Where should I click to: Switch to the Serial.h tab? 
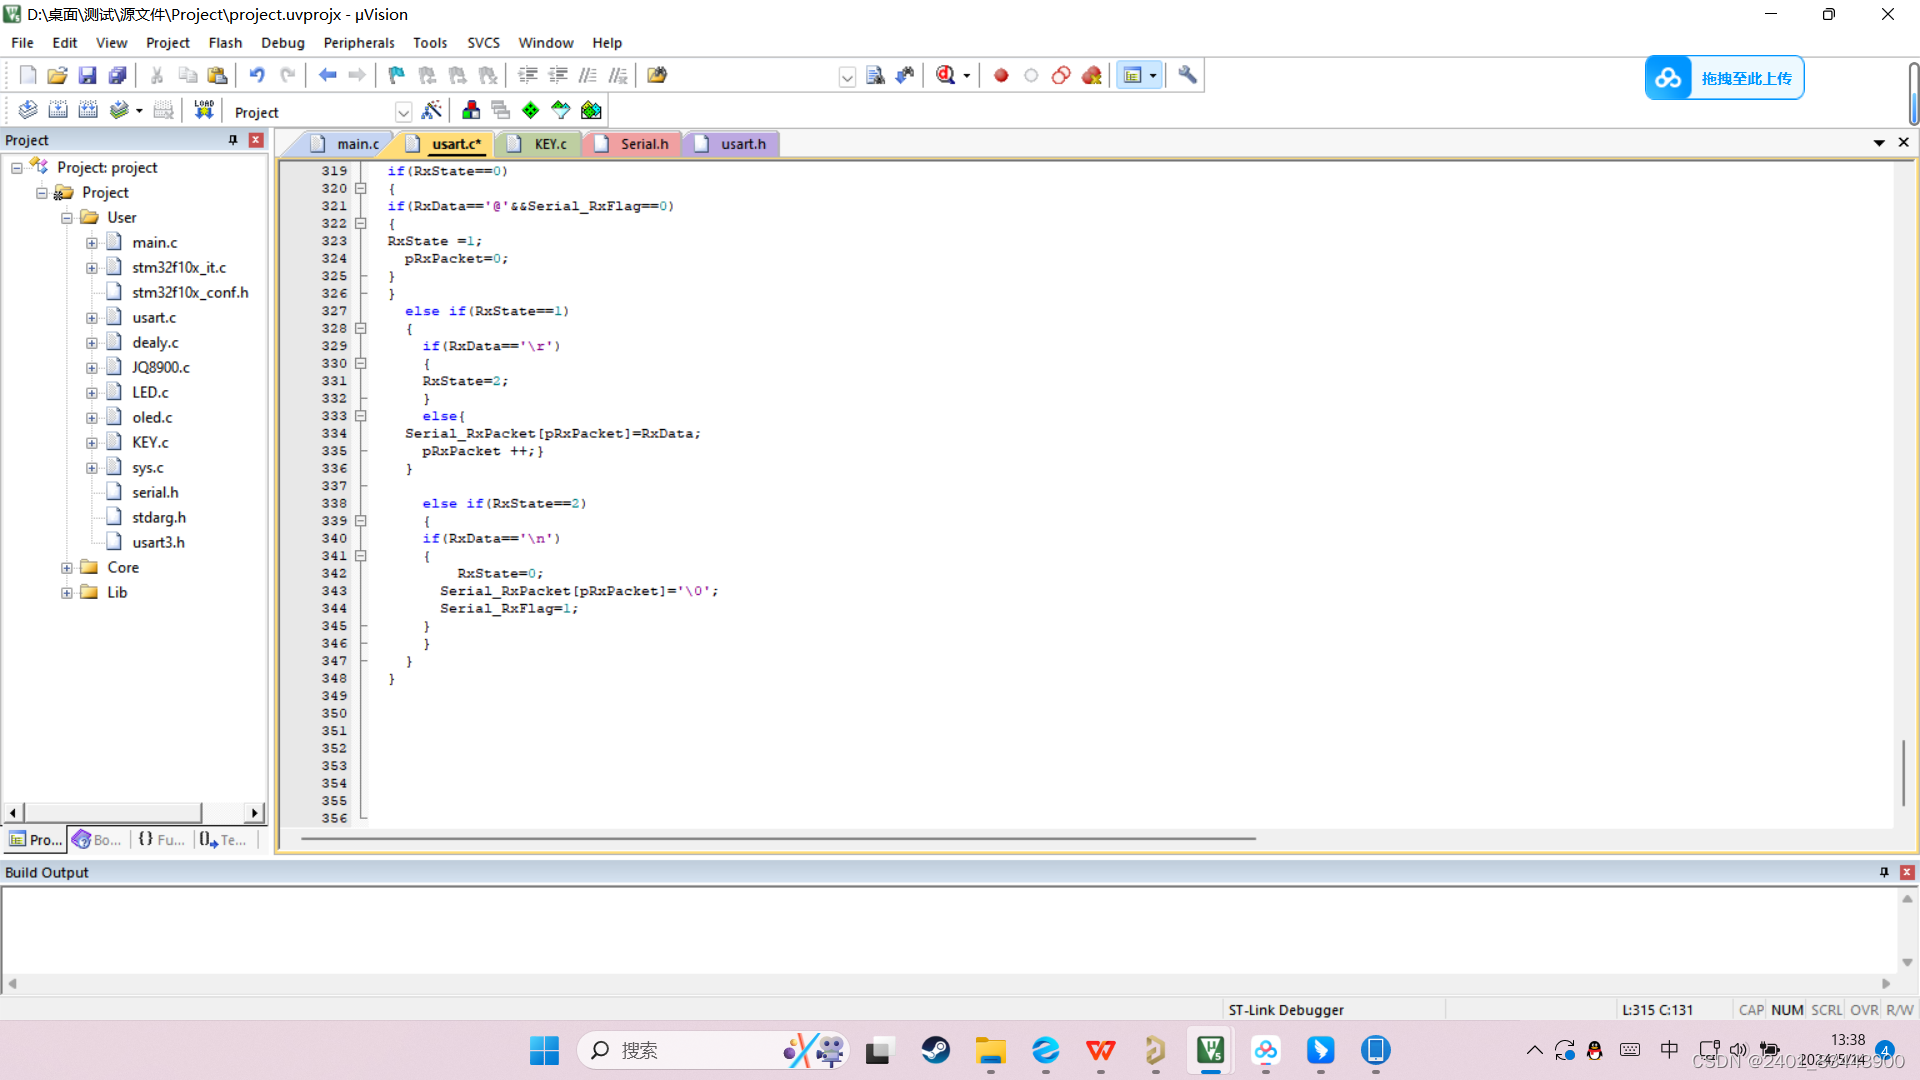coord(643,144)
